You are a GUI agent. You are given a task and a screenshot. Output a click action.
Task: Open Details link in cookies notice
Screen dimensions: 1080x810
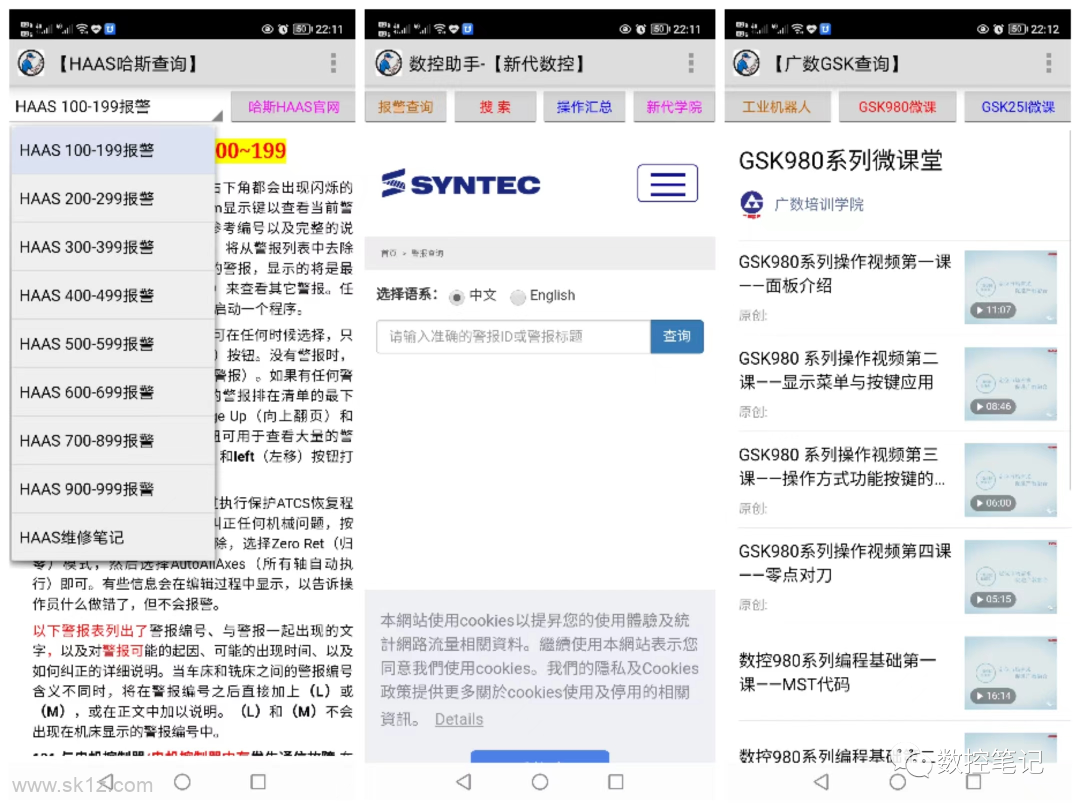point(459,719)
